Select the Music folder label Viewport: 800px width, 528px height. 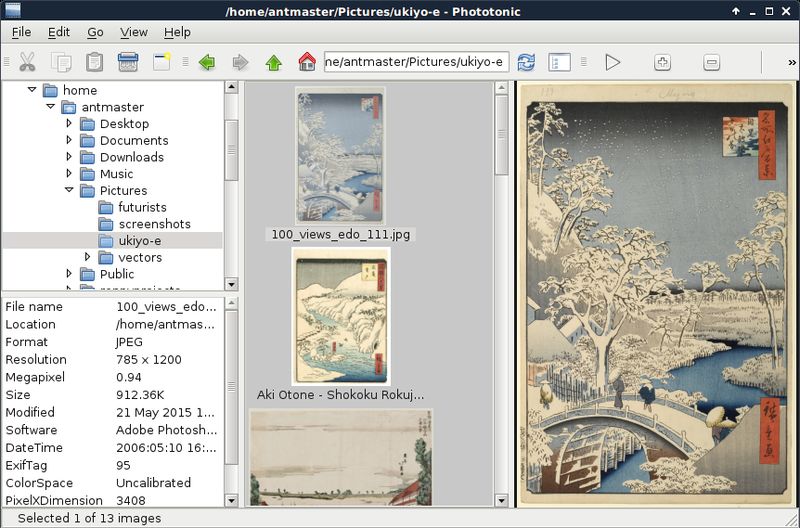pyautogui.click(x=116, y=174)
